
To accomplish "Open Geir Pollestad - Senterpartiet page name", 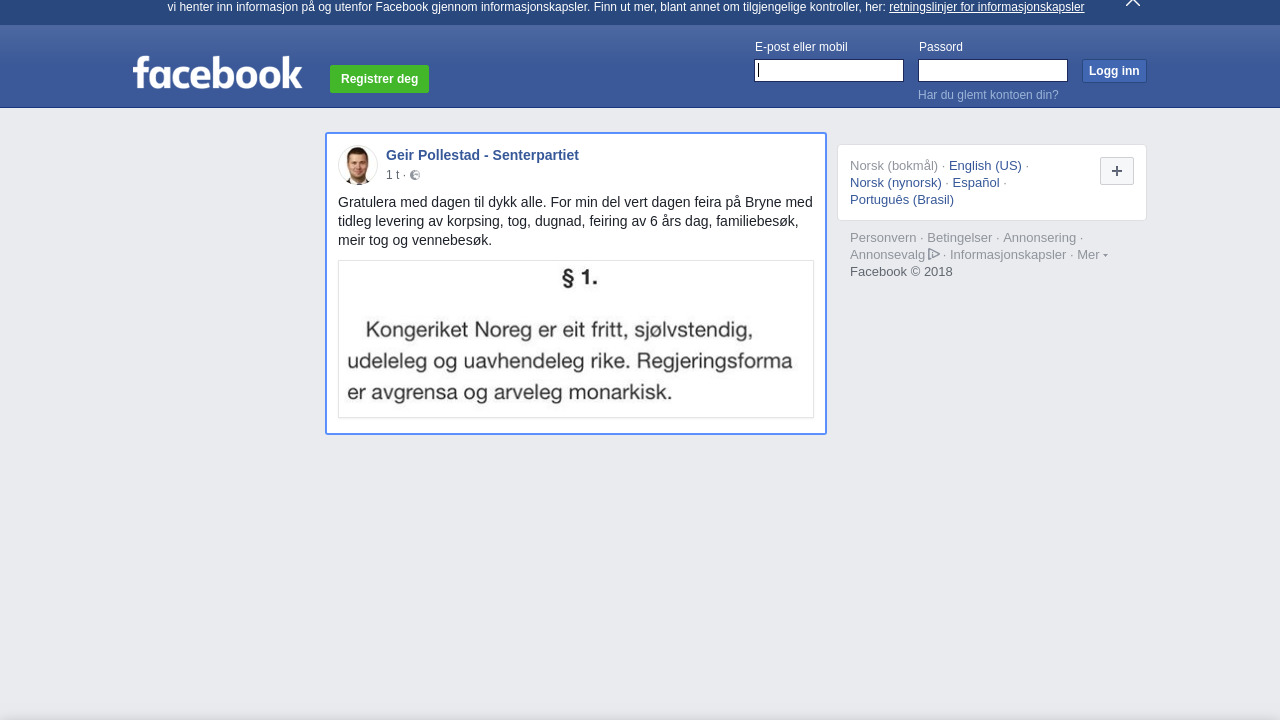I will coord(482,155).
